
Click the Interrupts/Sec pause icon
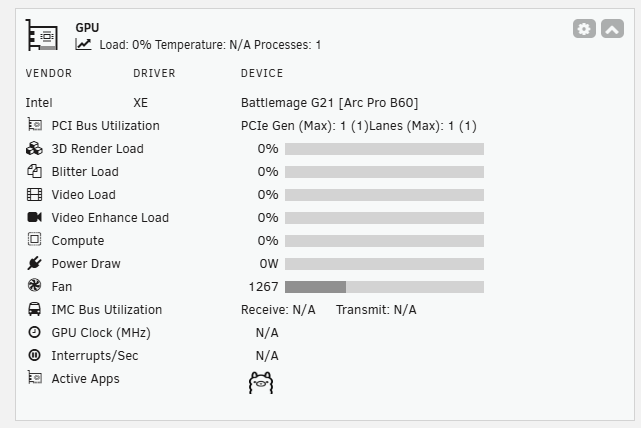click(x=34, y=355)
